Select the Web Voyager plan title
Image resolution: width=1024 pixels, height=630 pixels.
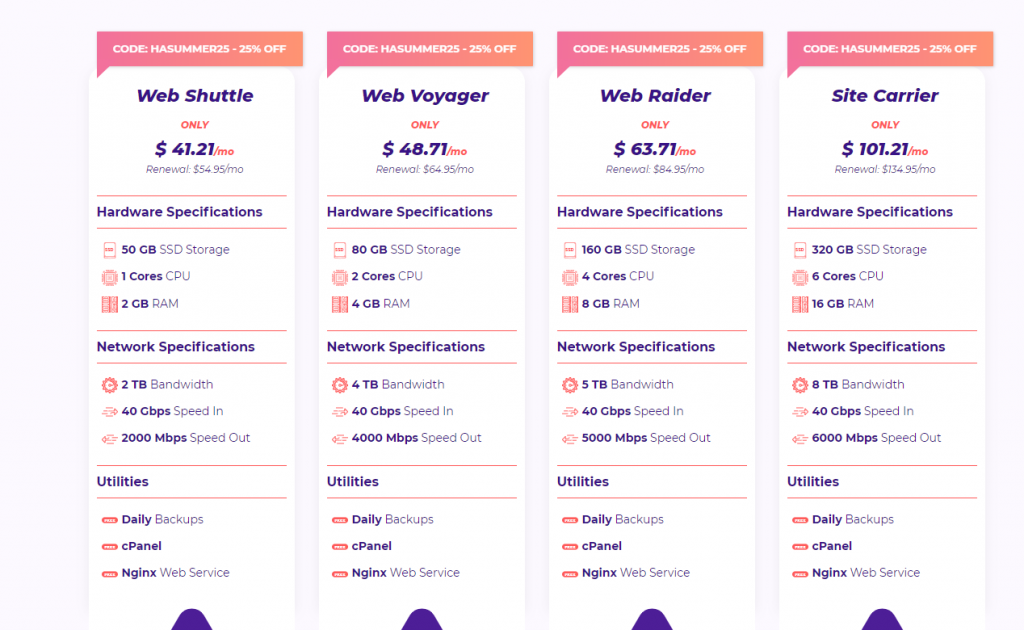424,95
